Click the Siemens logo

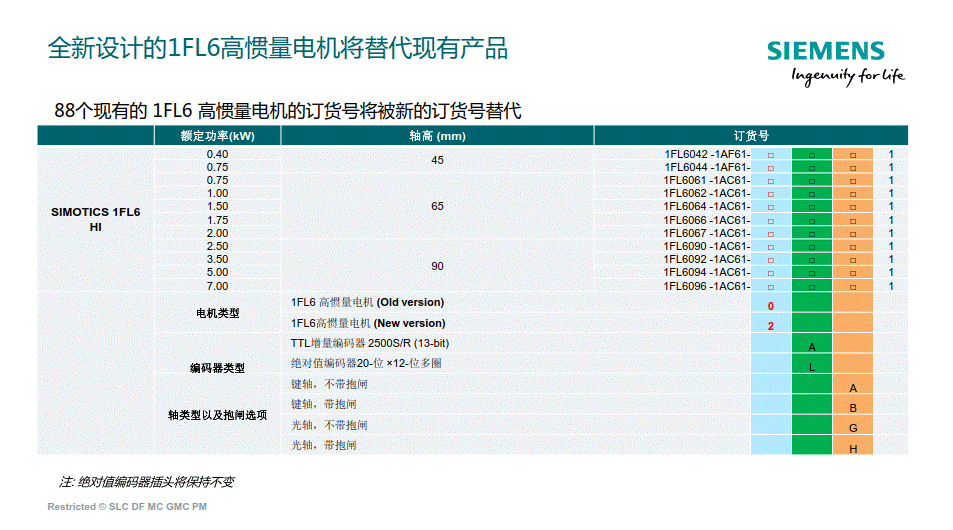(826, 52)
